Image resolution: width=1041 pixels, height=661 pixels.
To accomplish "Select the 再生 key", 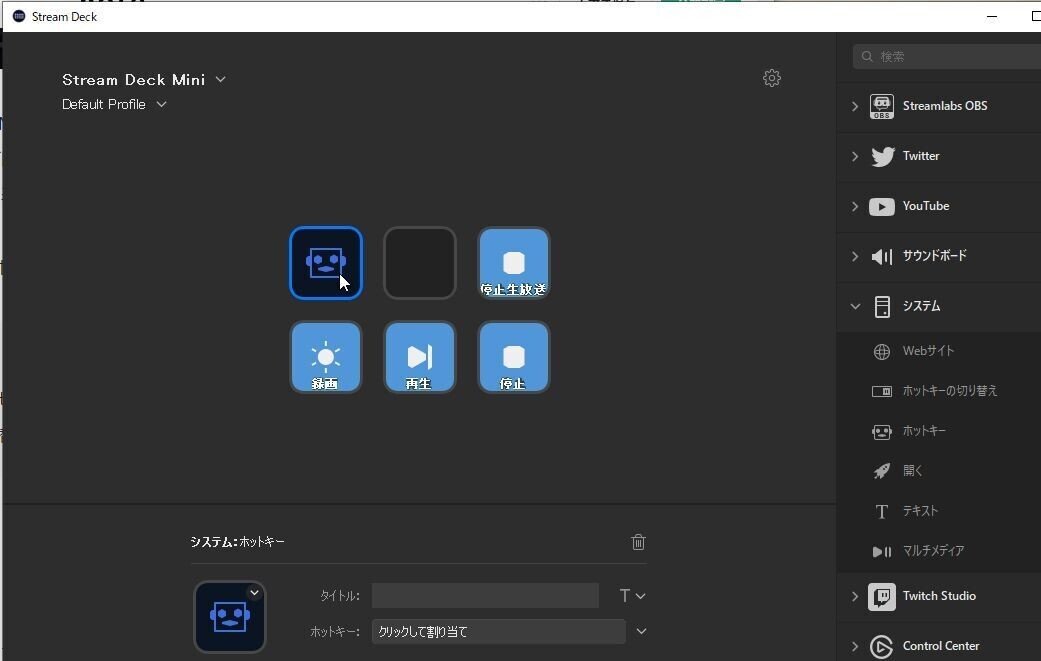I will [420, 357].
